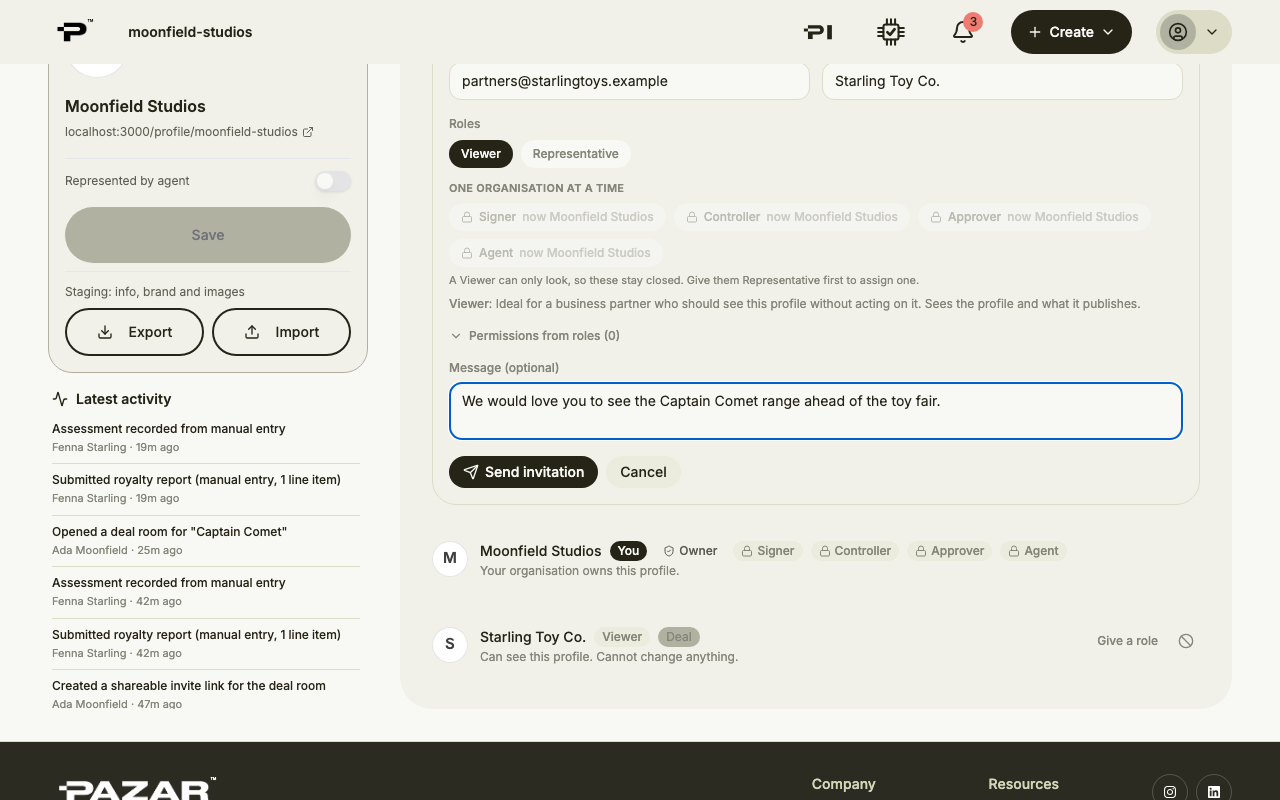1280x800 pixels.
Task: Open the LinkedIn footer icon
Action: tap(1214, 791)
